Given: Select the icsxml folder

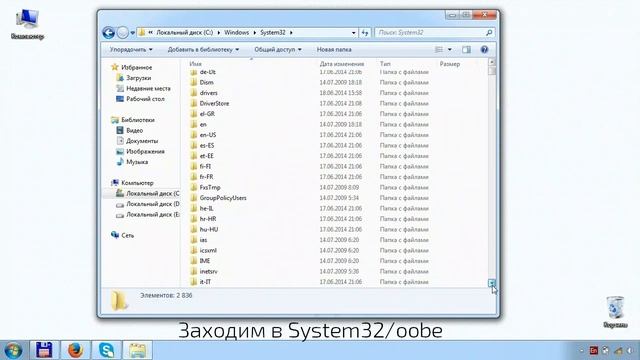Looking at the screenshot, I should click(x=208, y=251).
